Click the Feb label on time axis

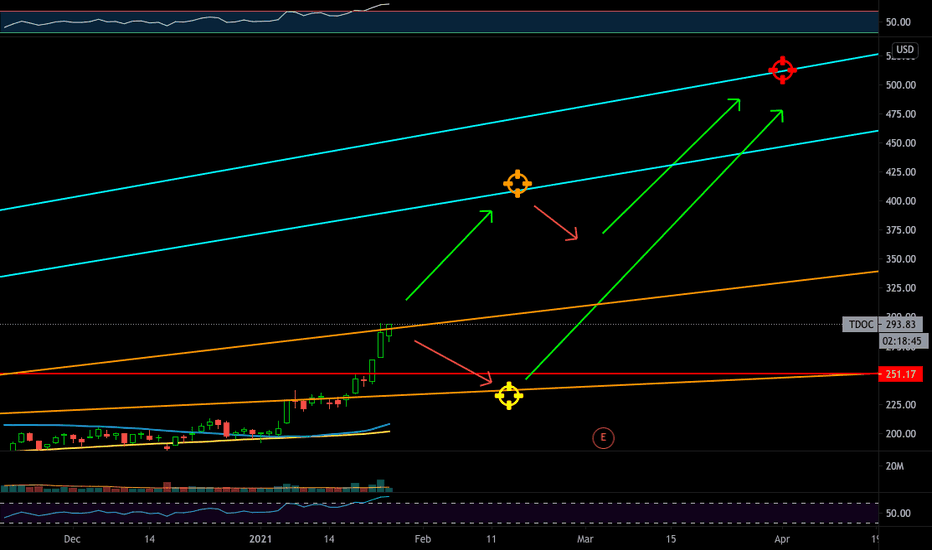423,539
